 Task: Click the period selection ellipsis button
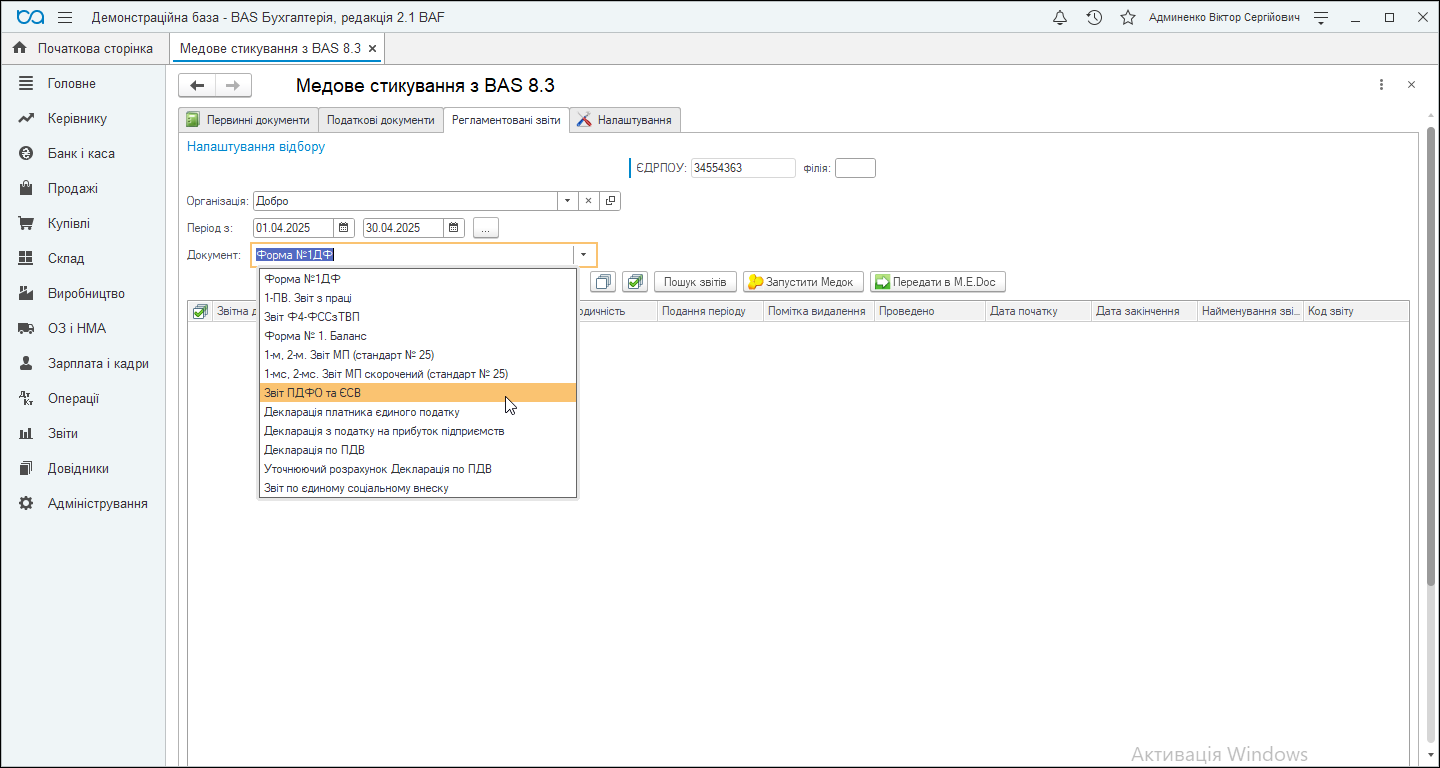tap(485, 228)
